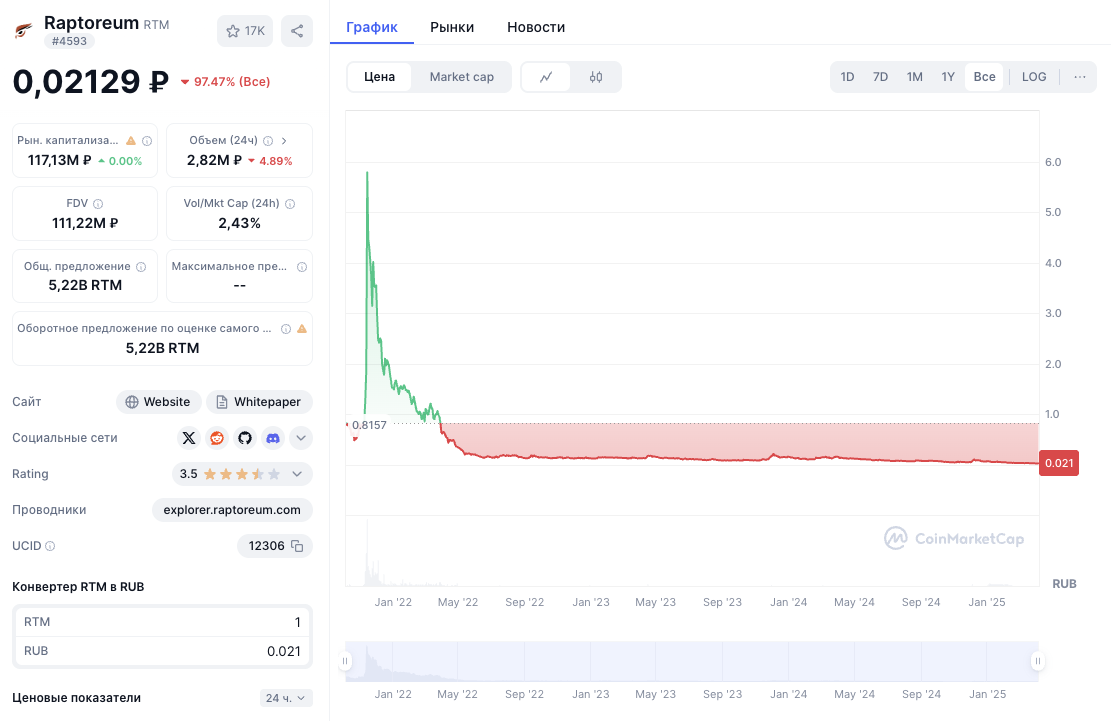
Task: Open GitHub social link
Action: click(x=244, y=438)
